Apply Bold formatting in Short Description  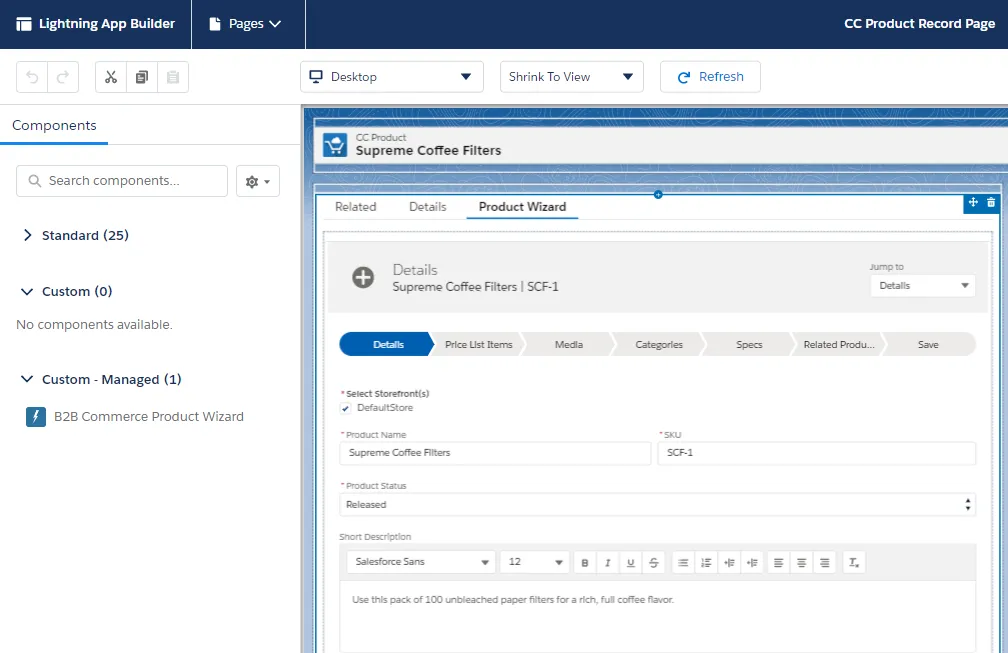(585, 562)
